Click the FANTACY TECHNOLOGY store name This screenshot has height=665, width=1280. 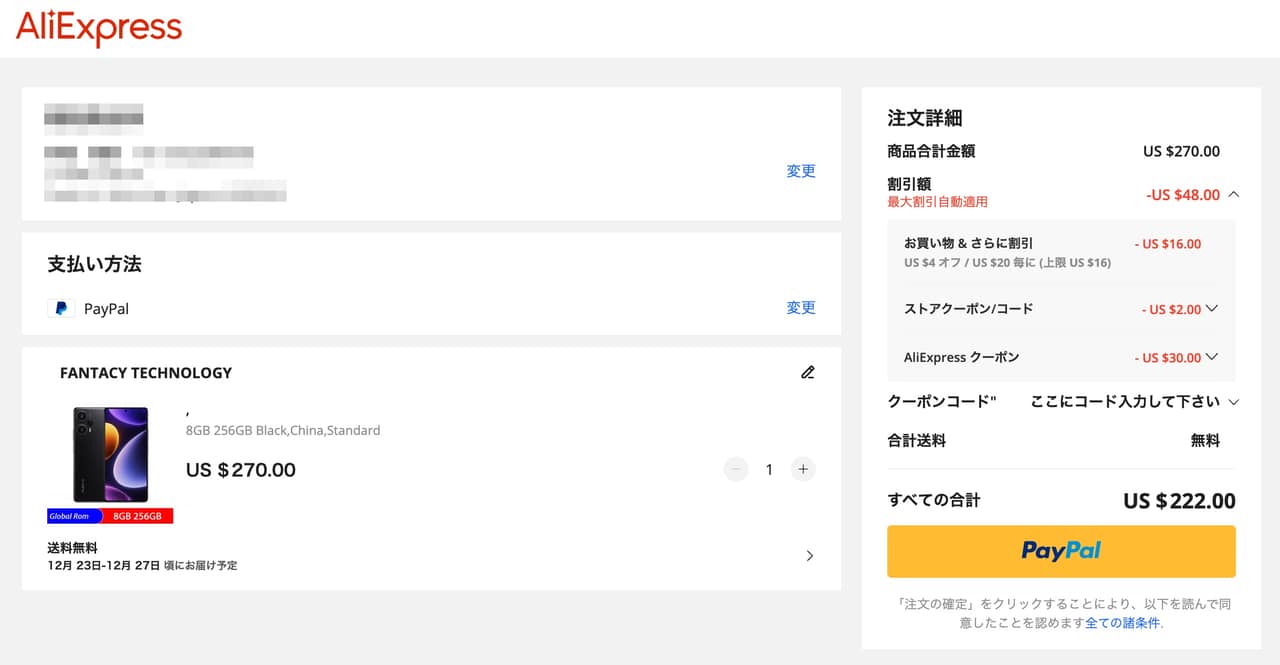click(146, 373)
